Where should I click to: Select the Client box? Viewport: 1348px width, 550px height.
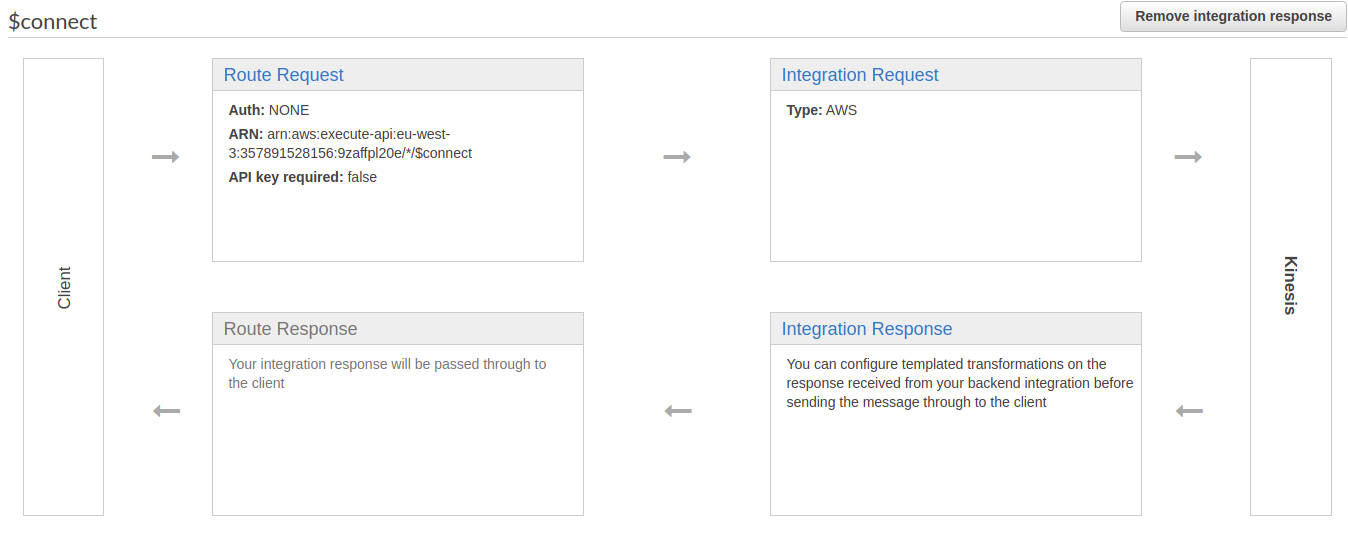[x=63, y=287]
